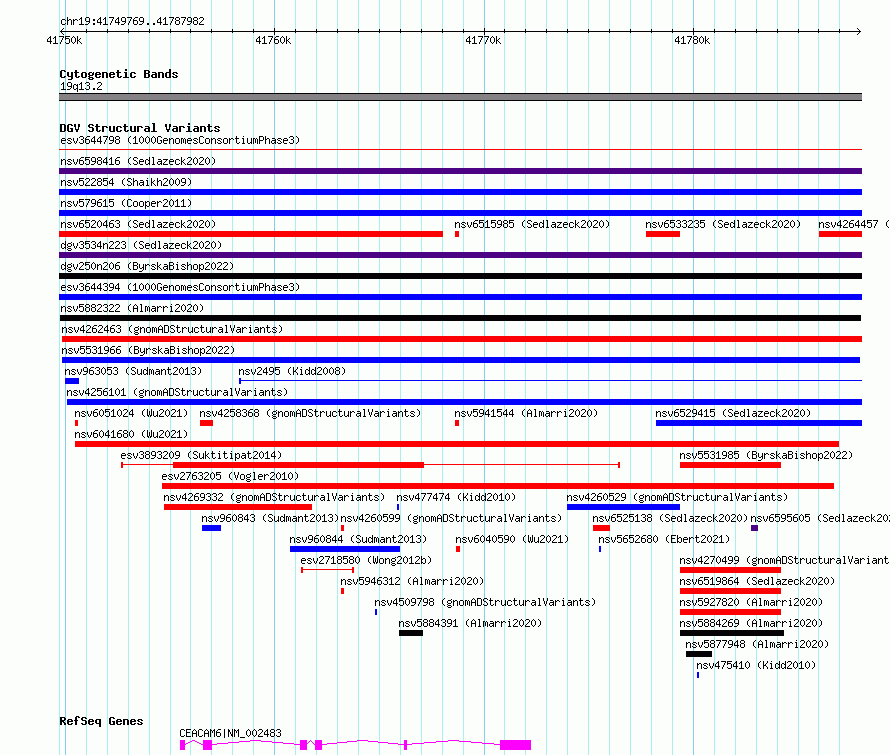
Task: Click nsv477474 Kidd2010 label
Action: [456, 497]
